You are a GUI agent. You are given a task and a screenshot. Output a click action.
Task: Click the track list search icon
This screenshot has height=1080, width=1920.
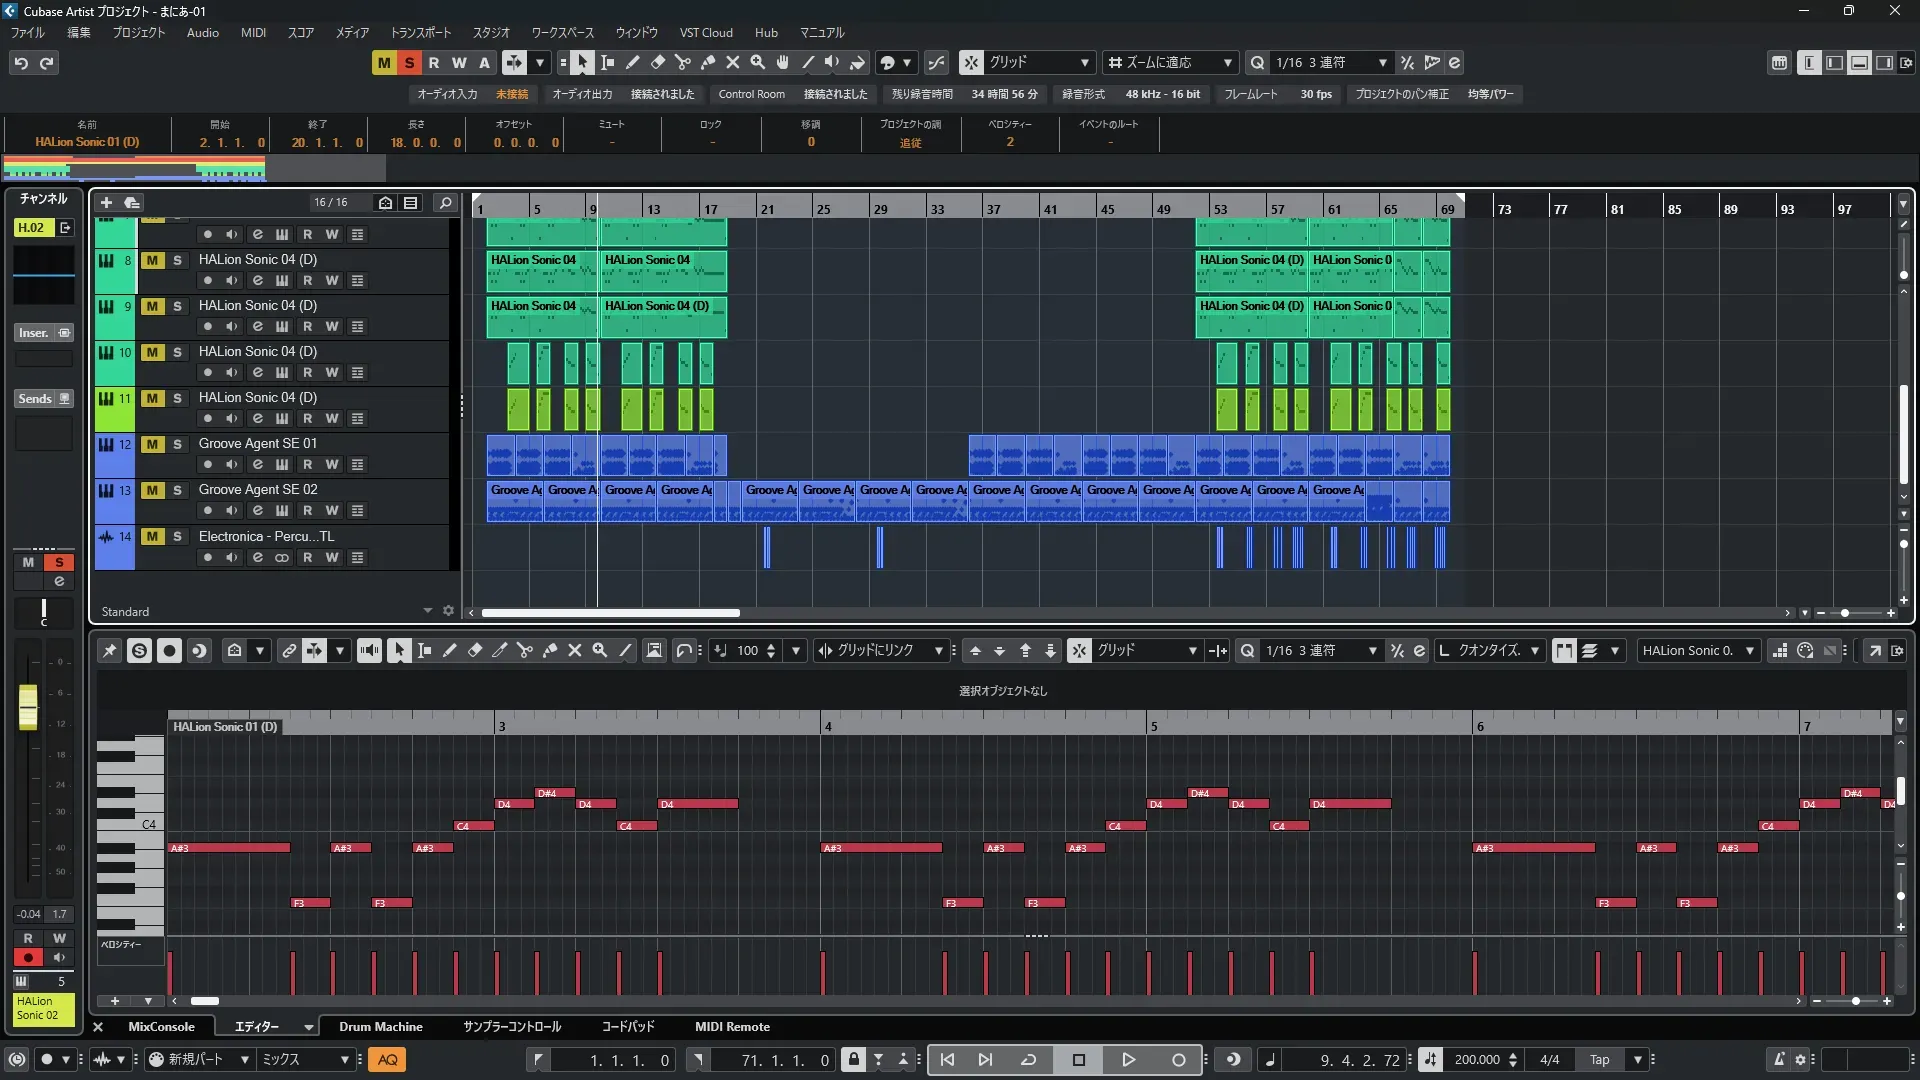[446, 203]
